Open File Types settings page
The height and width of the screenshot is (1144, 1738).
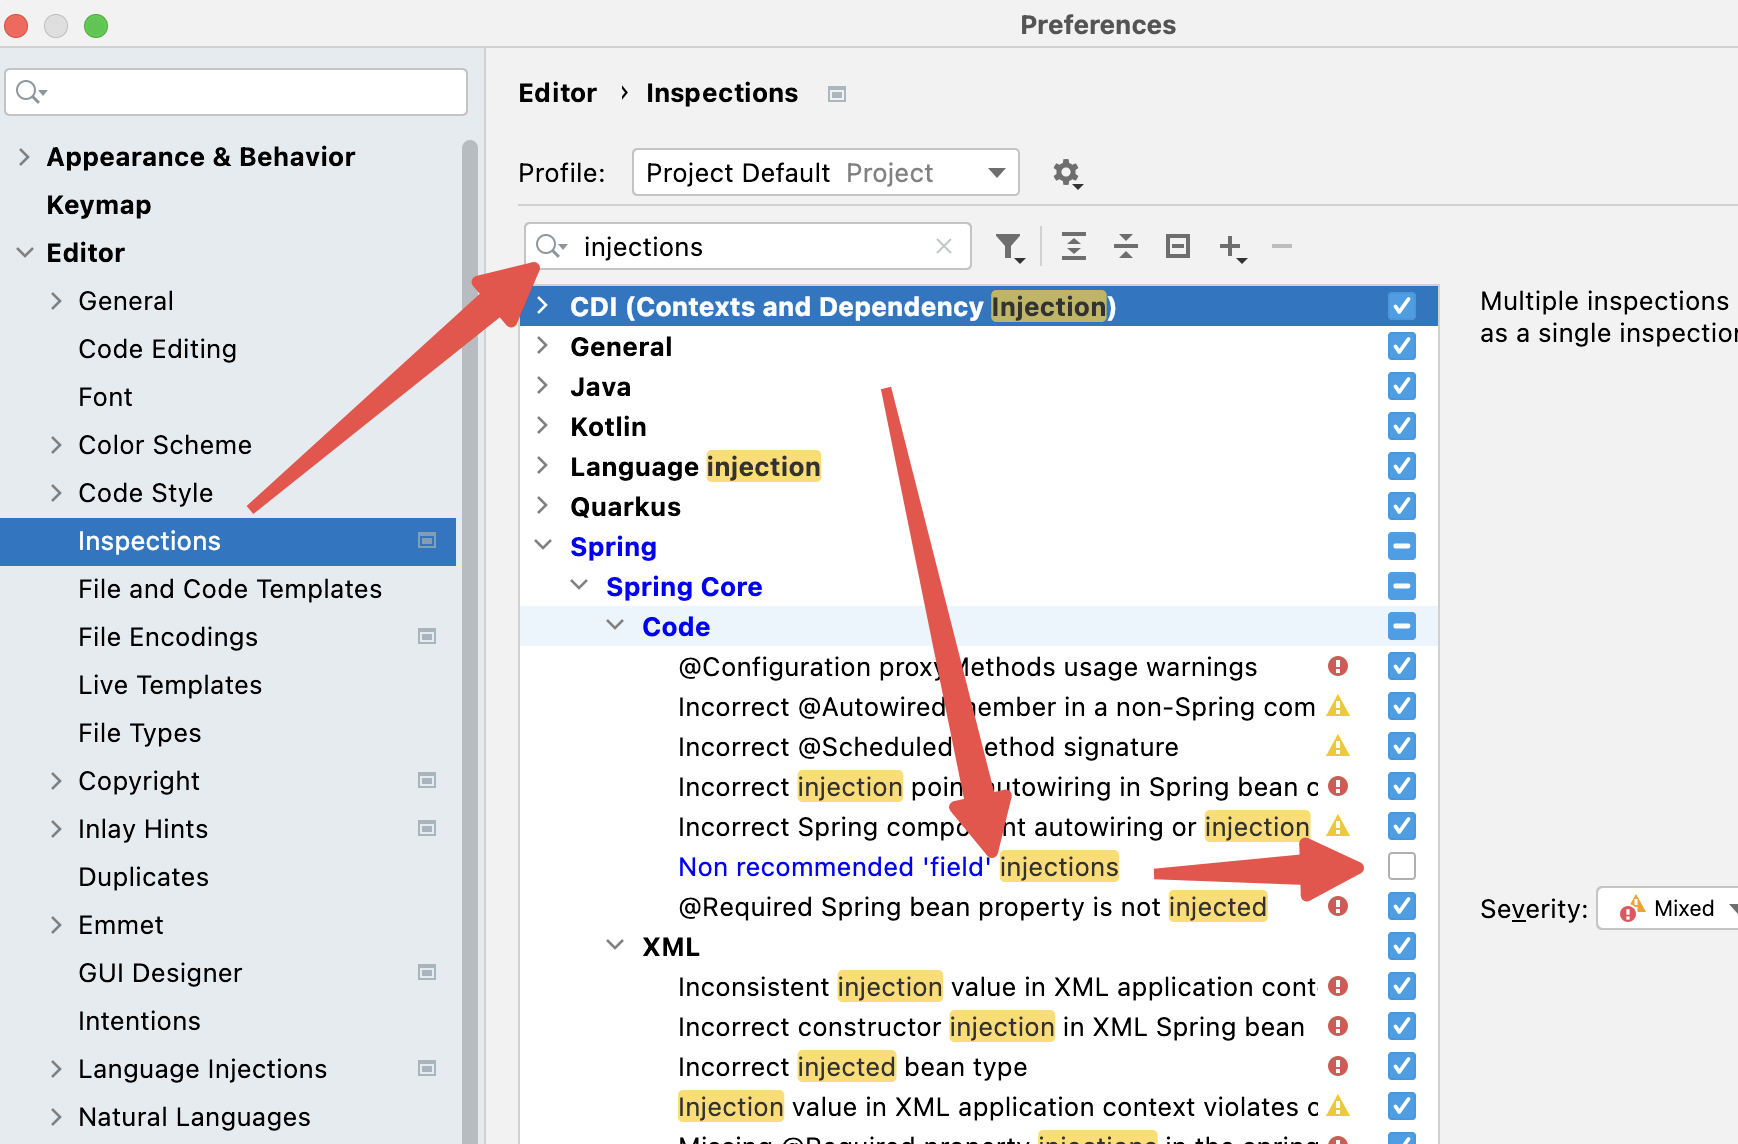click(x=139, y=733)
